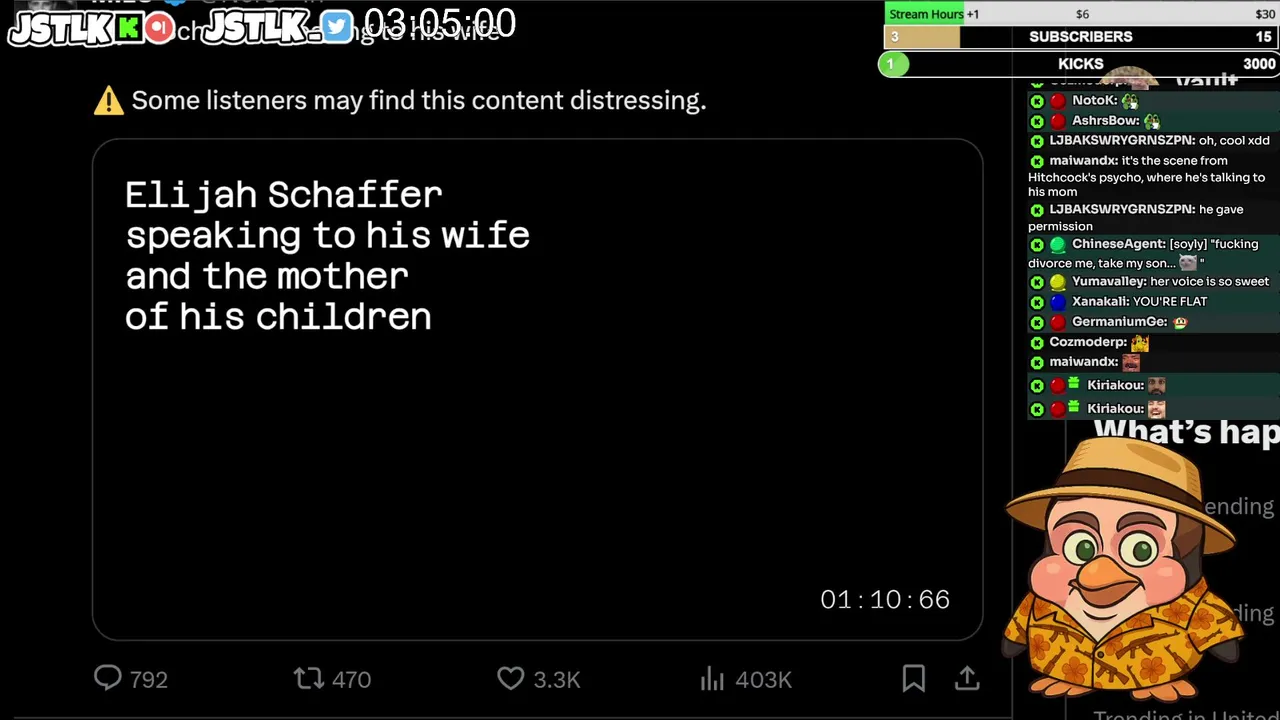Open the replies via the comment bubble icon
Screen dimensions: 1280x720
point(108,678)
